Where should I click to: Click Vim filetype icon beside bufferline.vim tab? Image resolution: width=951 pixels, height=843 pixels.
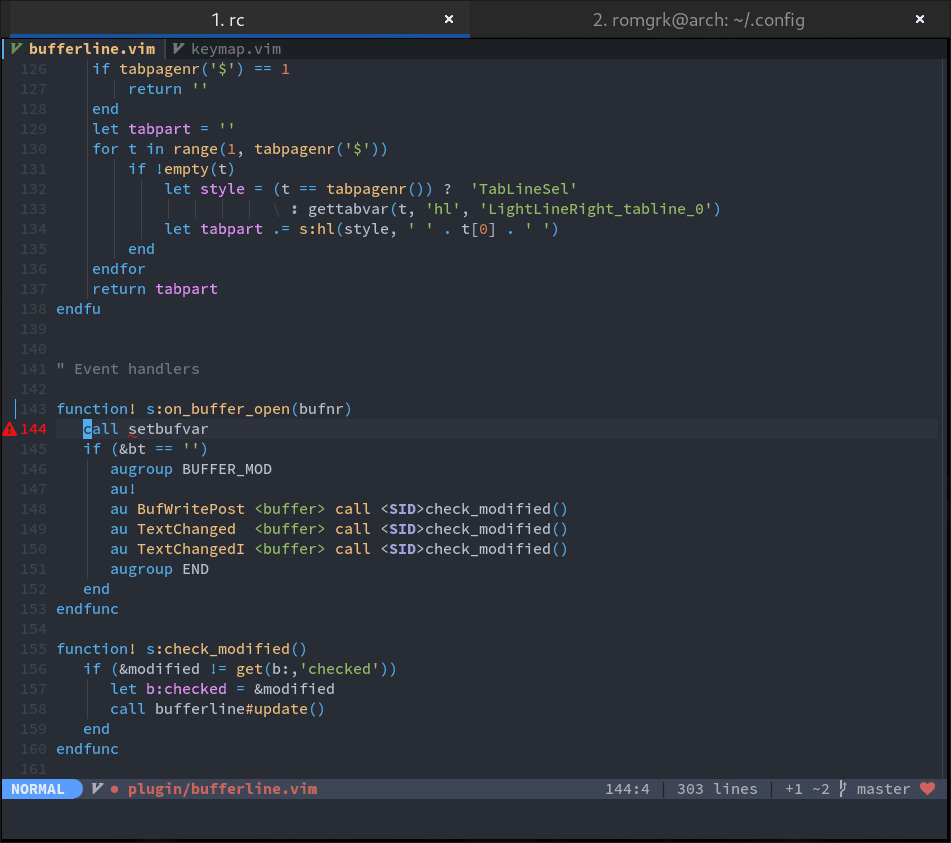pyautogui.click(x=16, y=49)
